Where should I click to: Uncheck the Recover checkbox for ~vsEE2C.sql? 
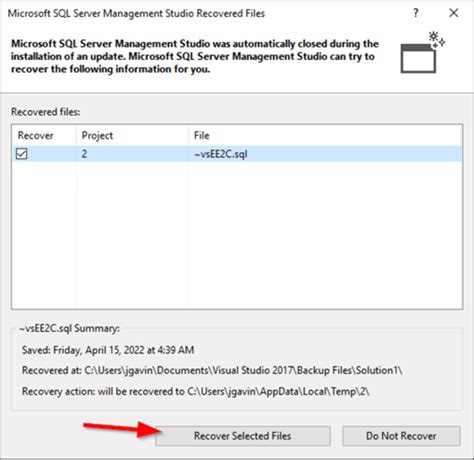click(x=22, y=154)
